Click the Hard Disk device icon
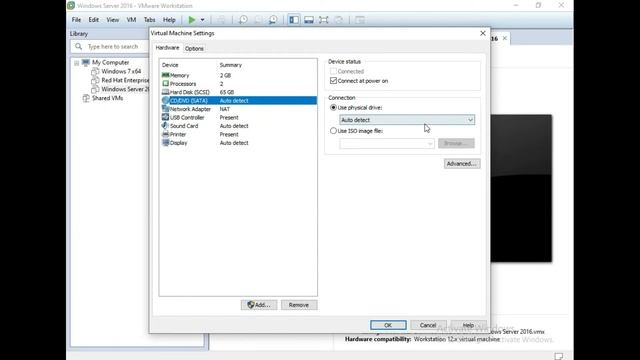 point(165,92)
